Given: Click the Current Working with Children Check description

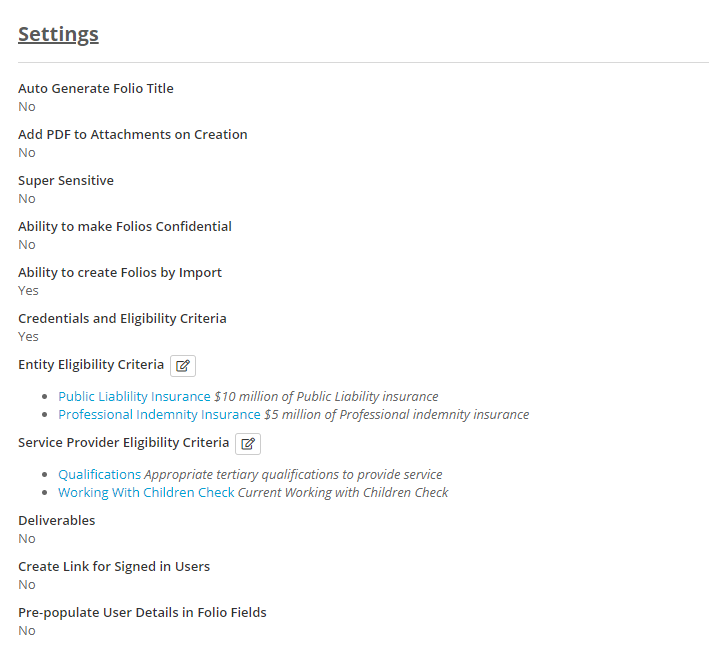Looking at the screenshot, I should pyautogui.click(x=343, y=493).
